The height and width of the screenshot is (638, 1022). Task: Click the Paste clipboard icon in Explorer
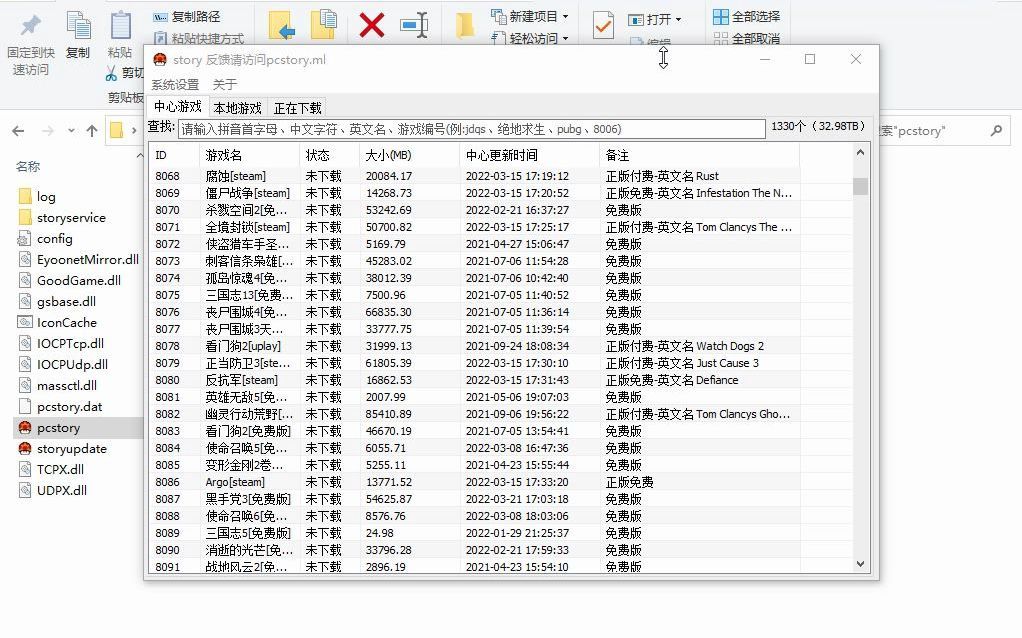(121, 26)
